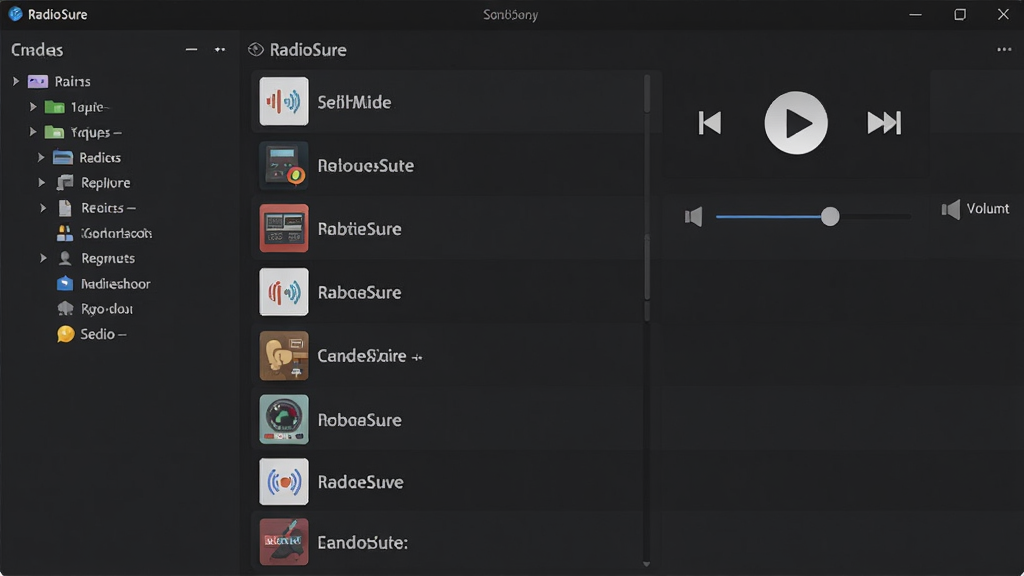1024x576 pixels.
Task: Open sidebar options two-dot button
Action: (x=220, y=50)
